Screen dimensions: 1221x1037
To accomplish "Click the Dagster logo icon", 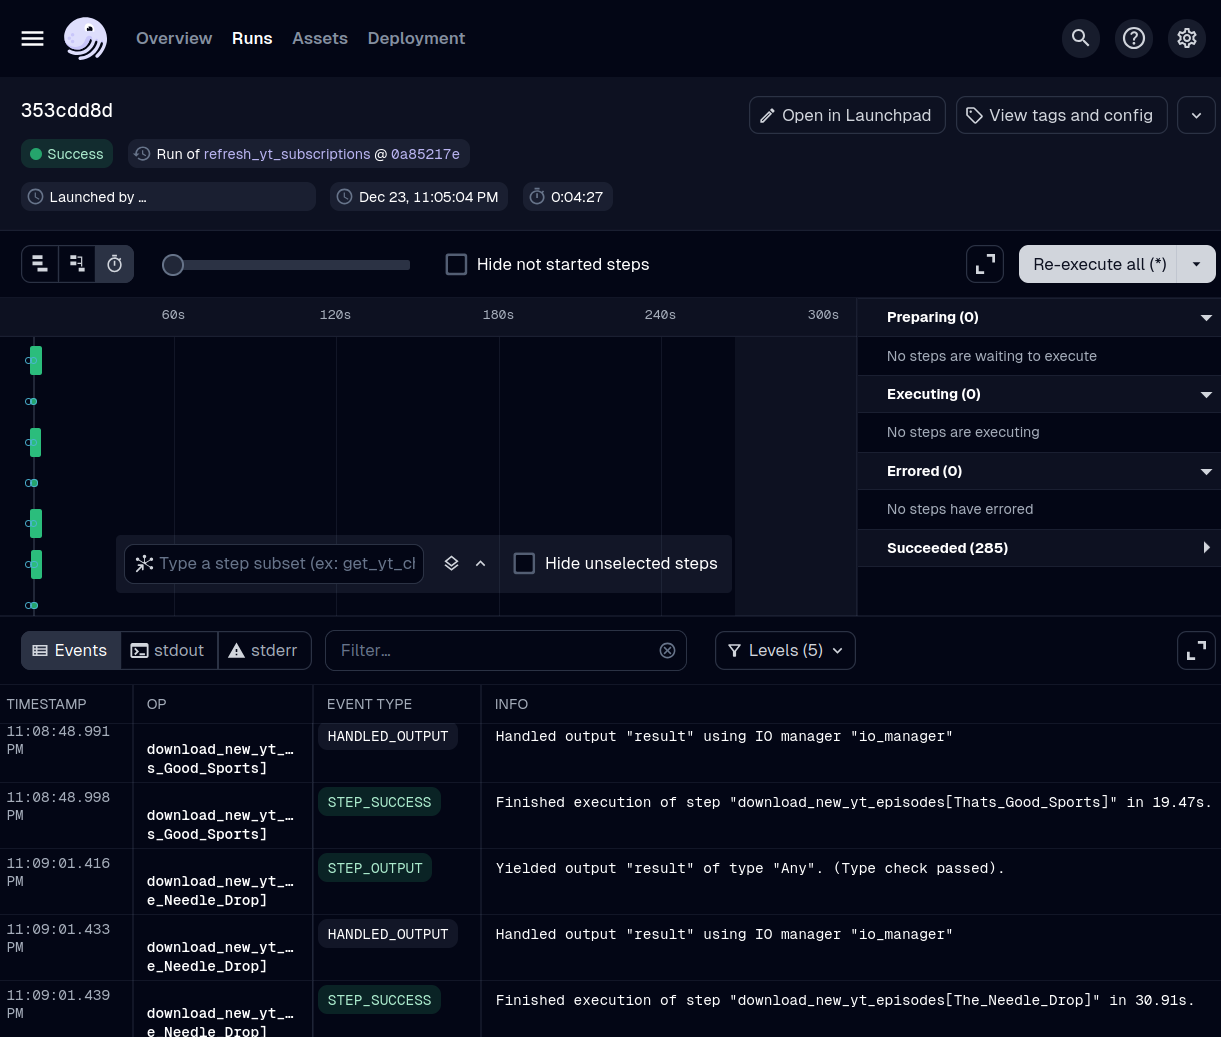I will 86,38.
